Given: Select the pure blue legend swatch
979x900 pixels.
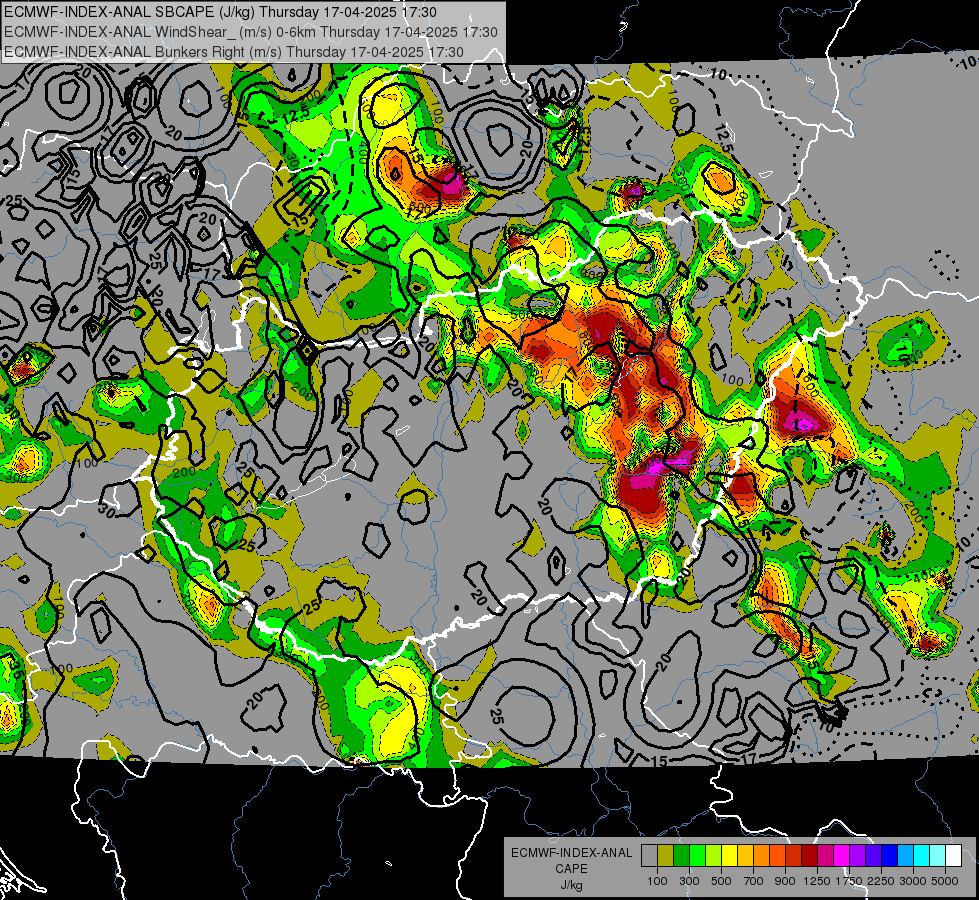Looking at the screenshot, I should click(890, 855).
